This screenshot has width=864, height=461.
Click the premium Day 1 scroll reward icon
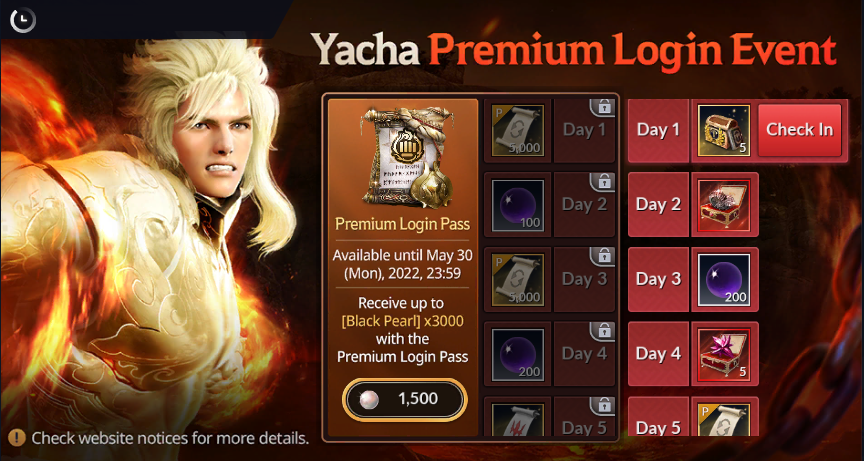(x=517, y=130)
